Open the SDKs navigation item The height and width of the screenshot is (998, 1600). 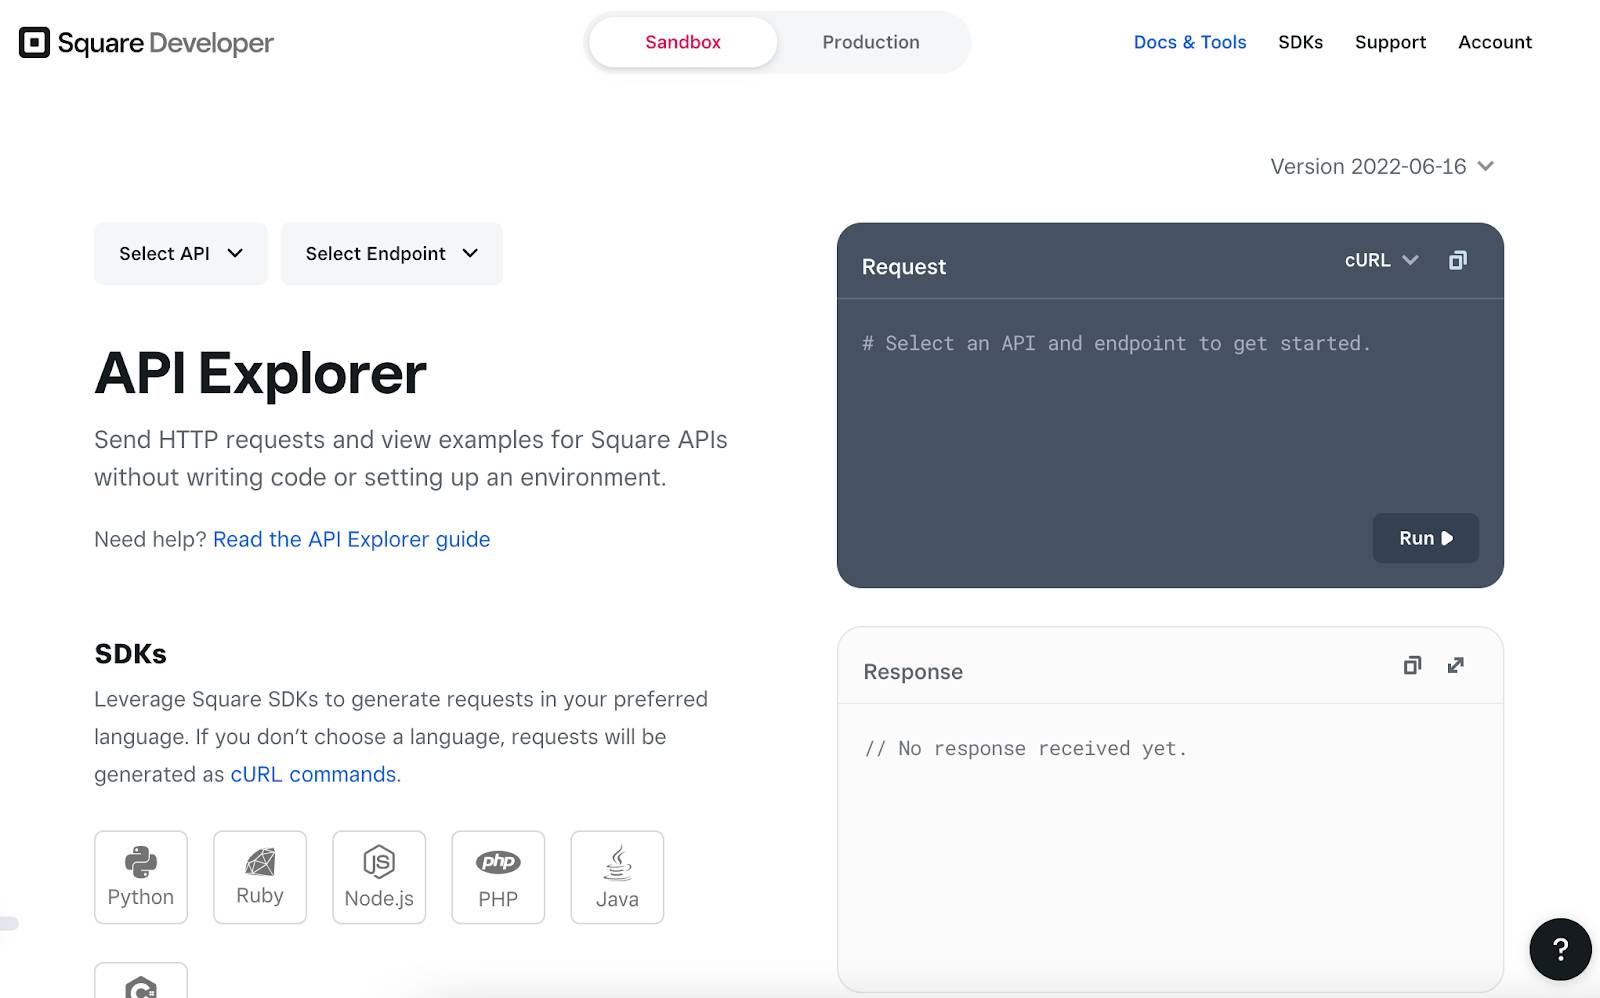click(x=1300, y=42)
